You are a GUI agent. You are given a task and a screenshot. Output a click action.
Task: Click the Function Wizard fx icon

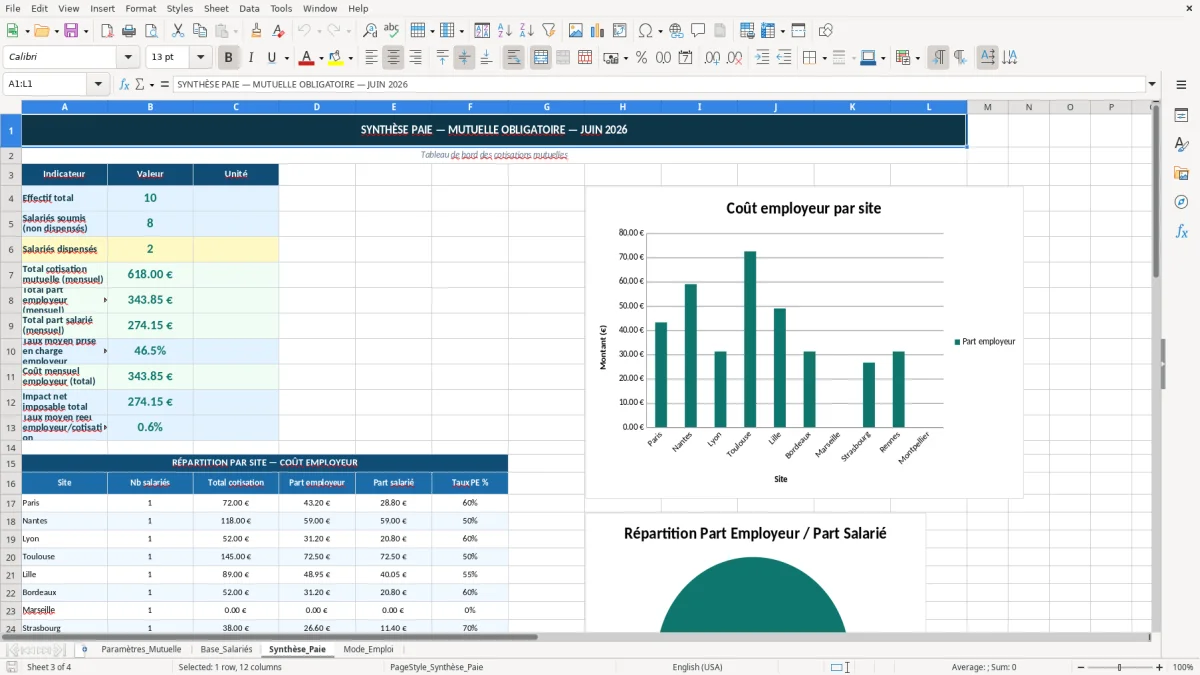pyautogui.click(x=125, y=84)
